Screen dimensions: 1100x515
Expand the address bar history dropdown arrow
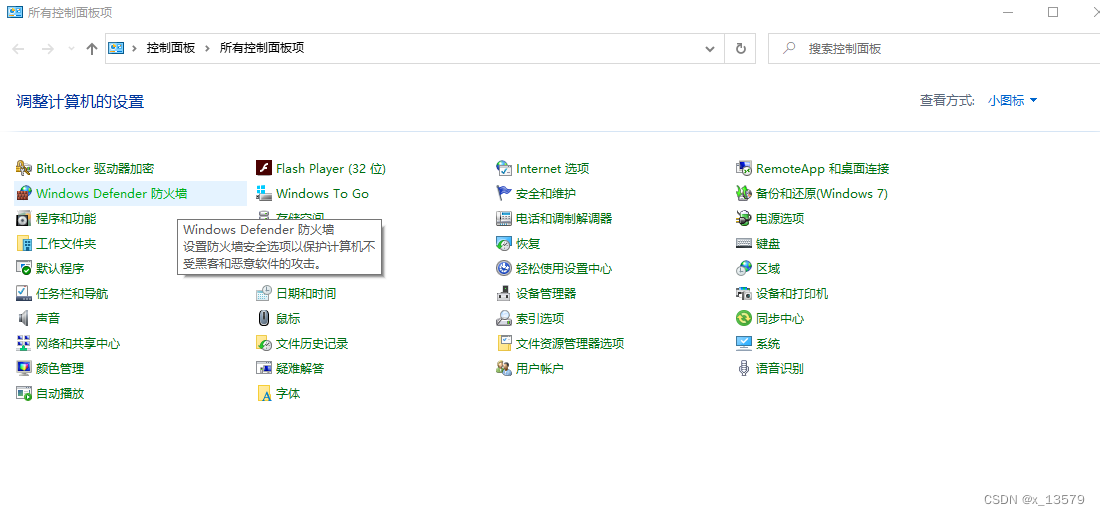tap(709, 49)
